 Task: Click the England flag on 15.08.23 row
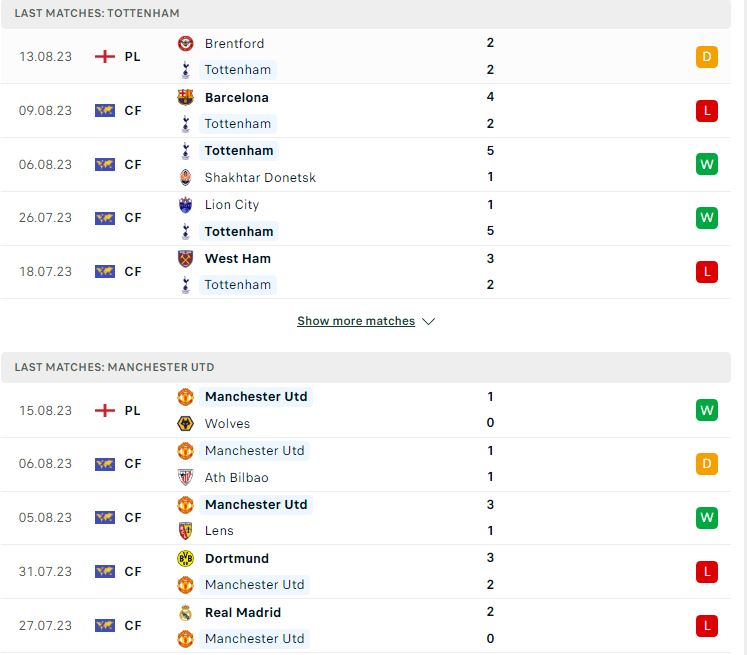coord(105,410)
